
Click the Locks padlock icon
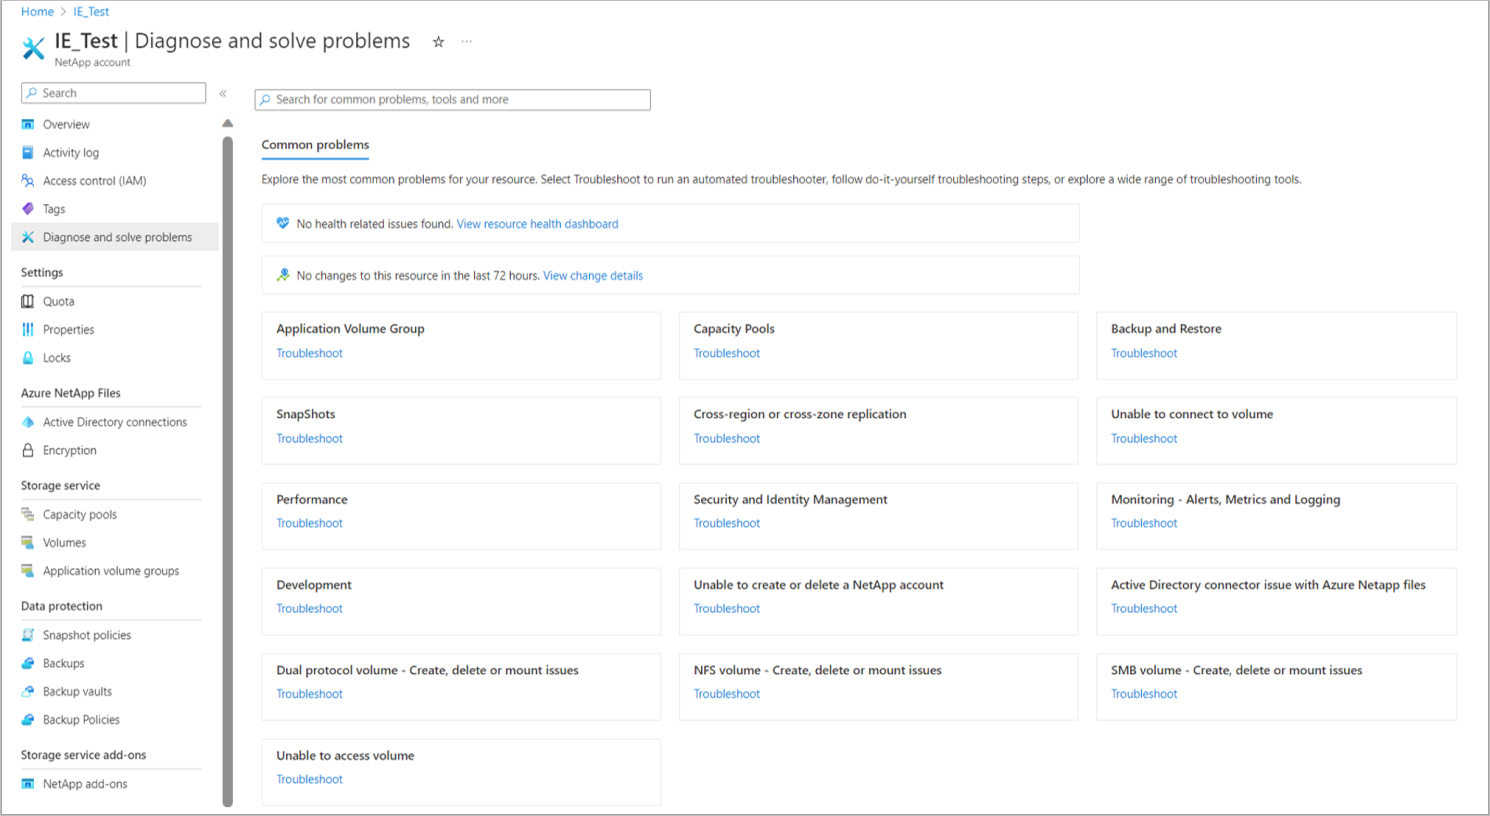tap(28, 358)
